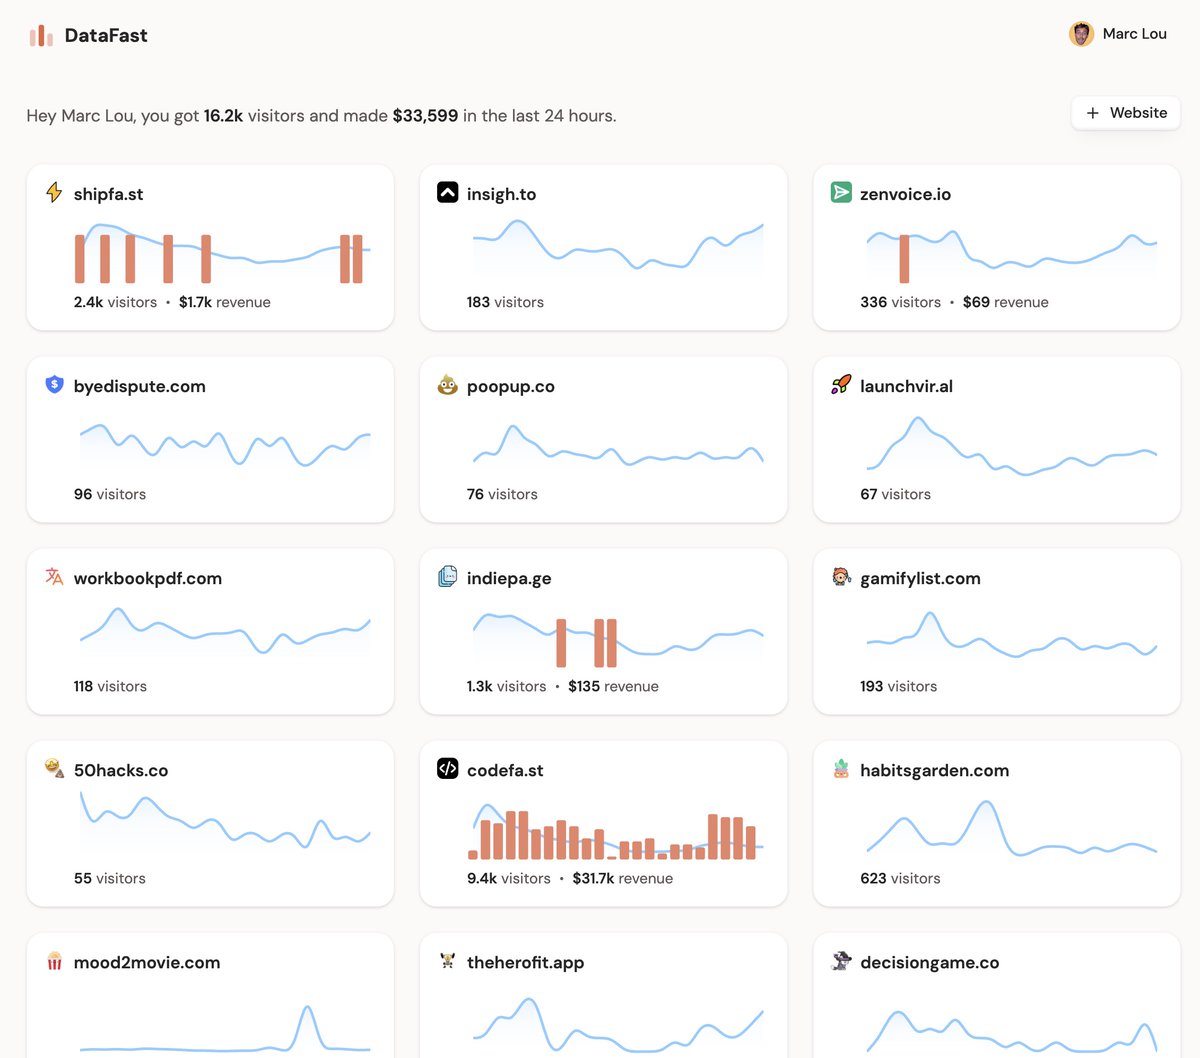Open the poopup.co site title
The height and width of the screenshot is (1058, 1200).
coord(510,386)
